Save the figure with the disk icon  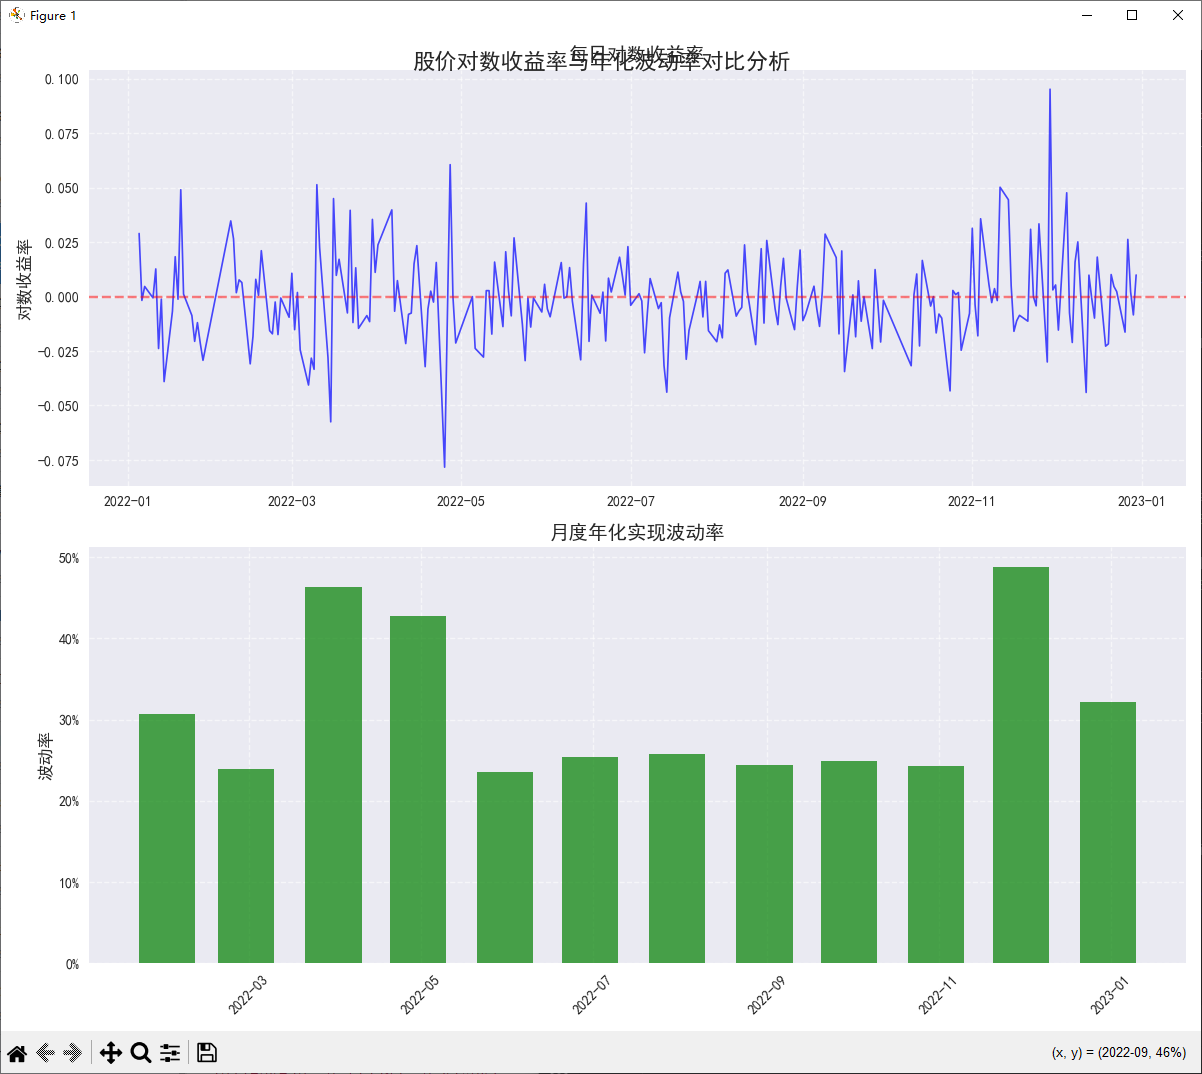click(207, 1052)
